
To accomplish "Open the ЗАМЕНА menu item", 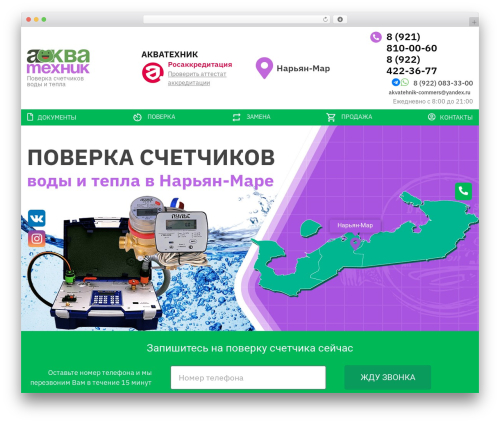I will point(258,117).
